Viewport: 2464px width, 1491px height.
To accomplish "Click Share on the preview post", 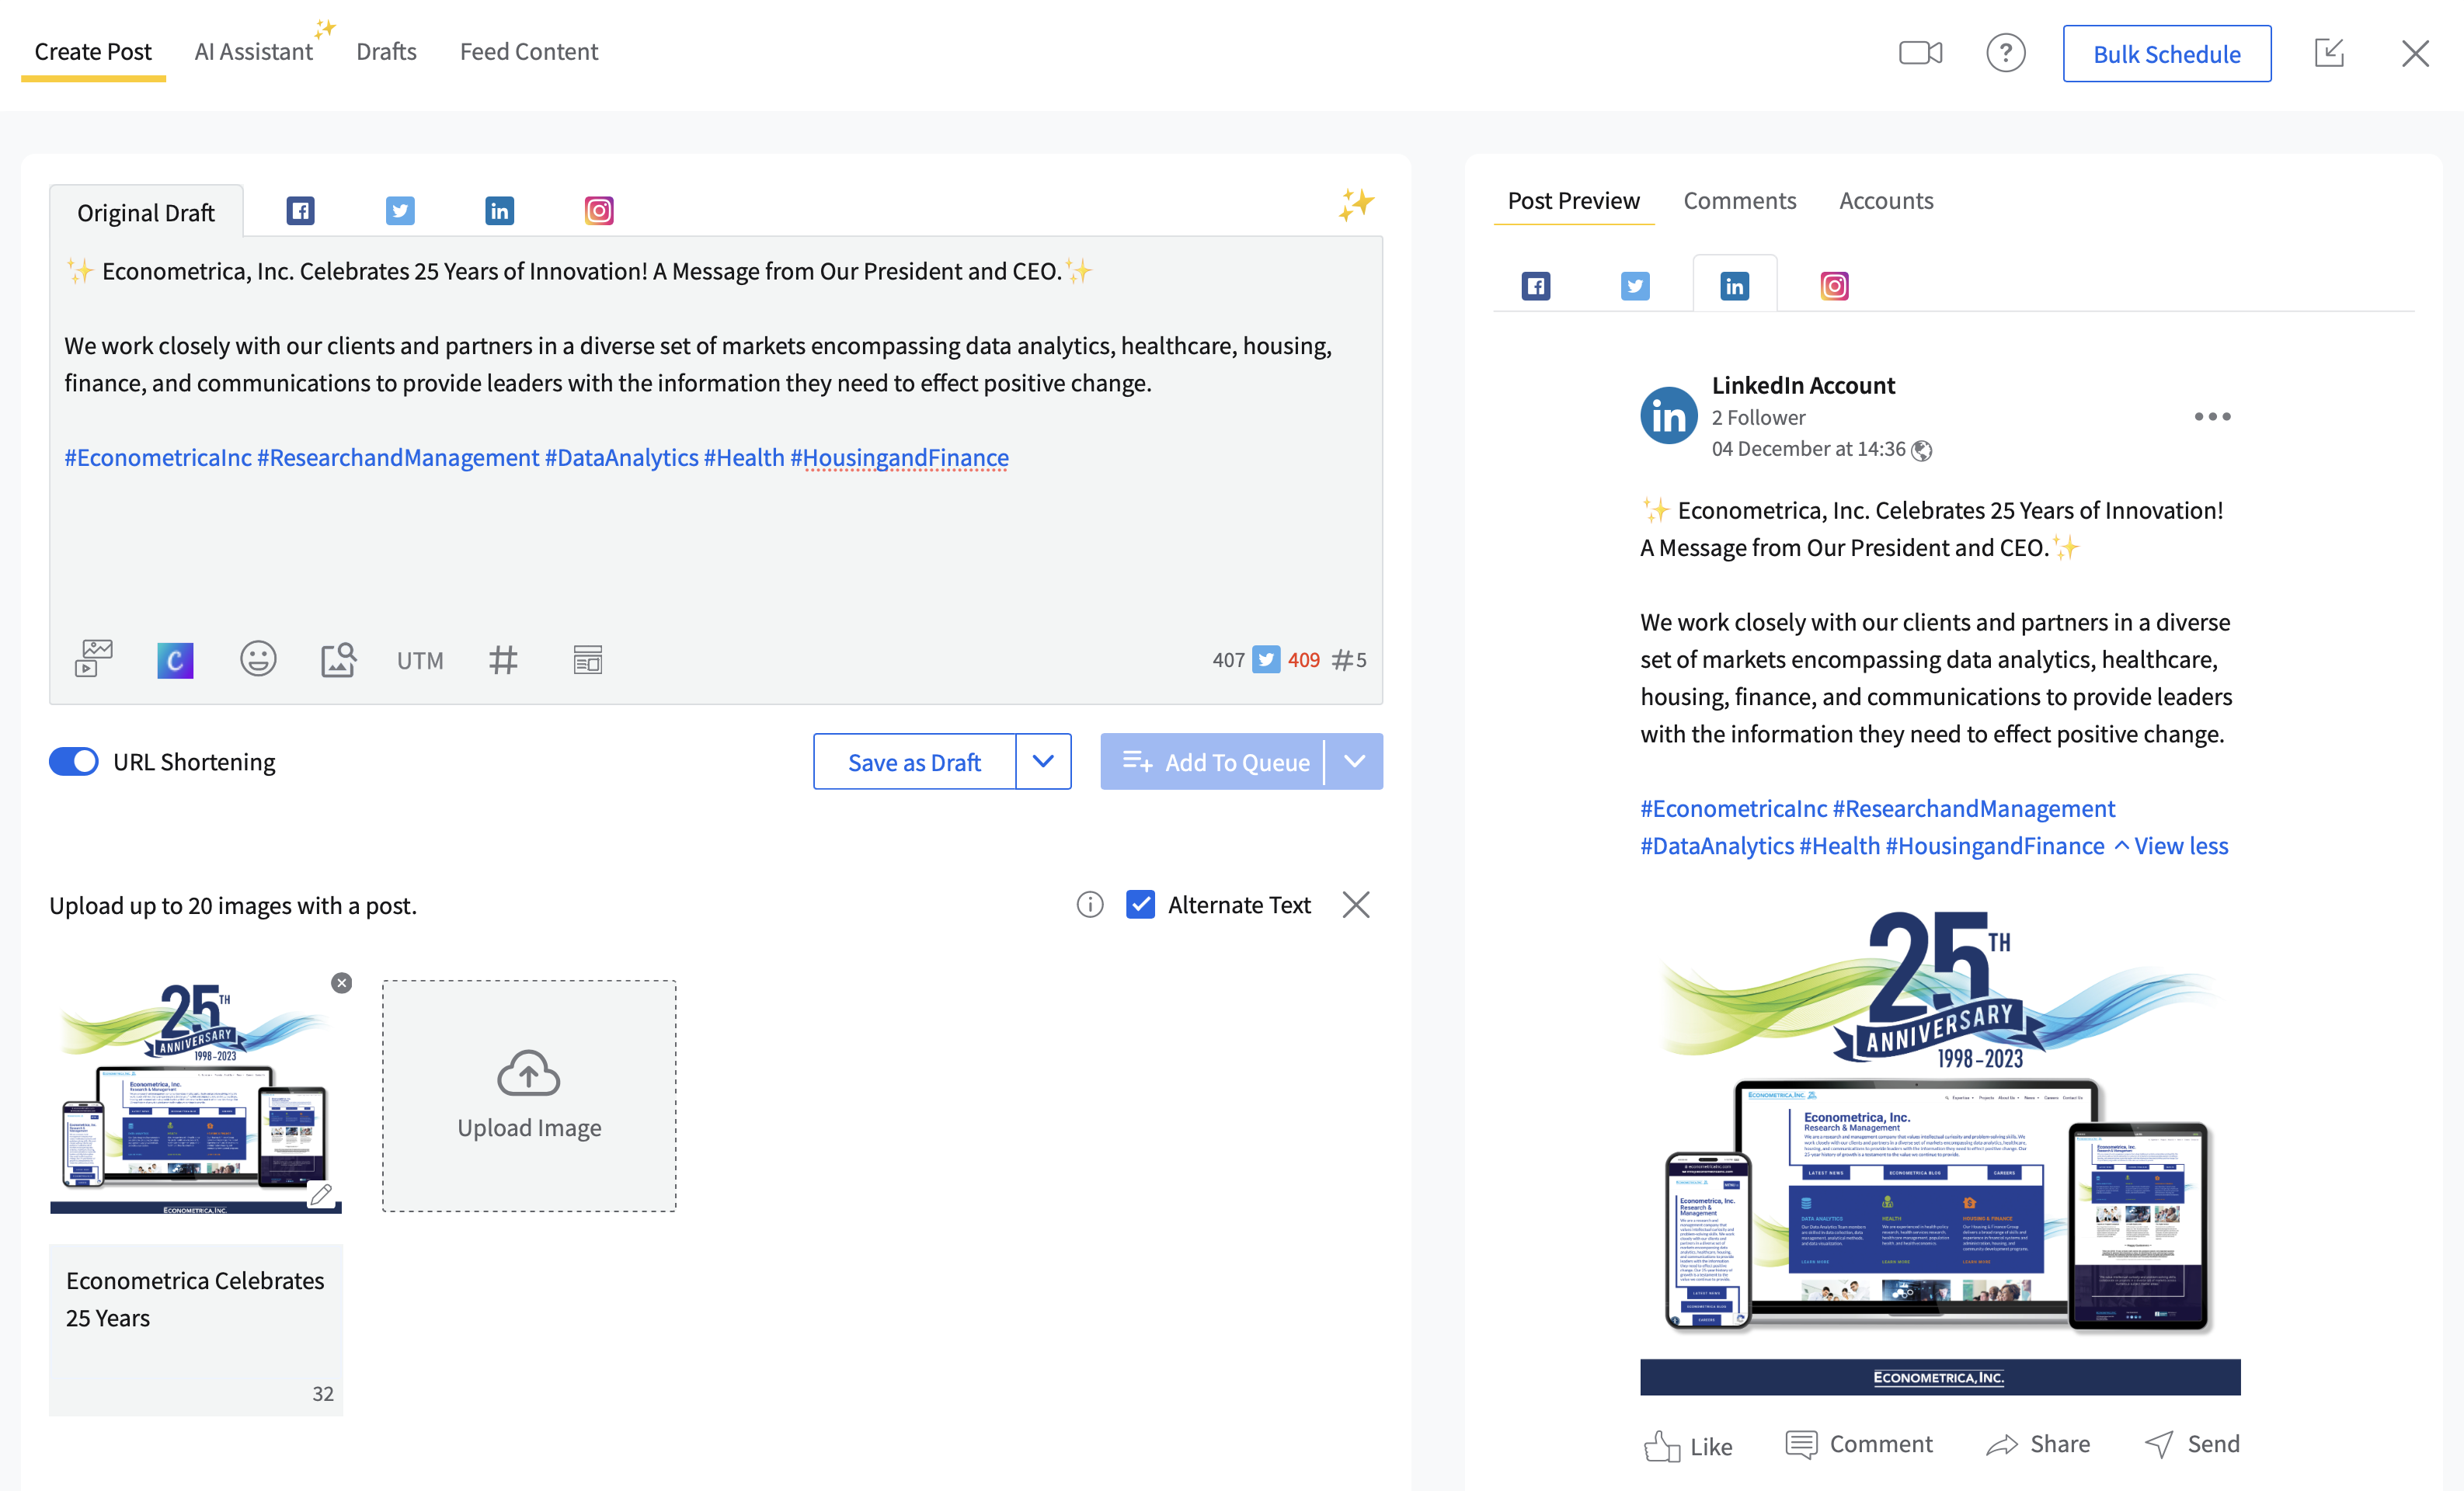I will click(2037, 1443).
